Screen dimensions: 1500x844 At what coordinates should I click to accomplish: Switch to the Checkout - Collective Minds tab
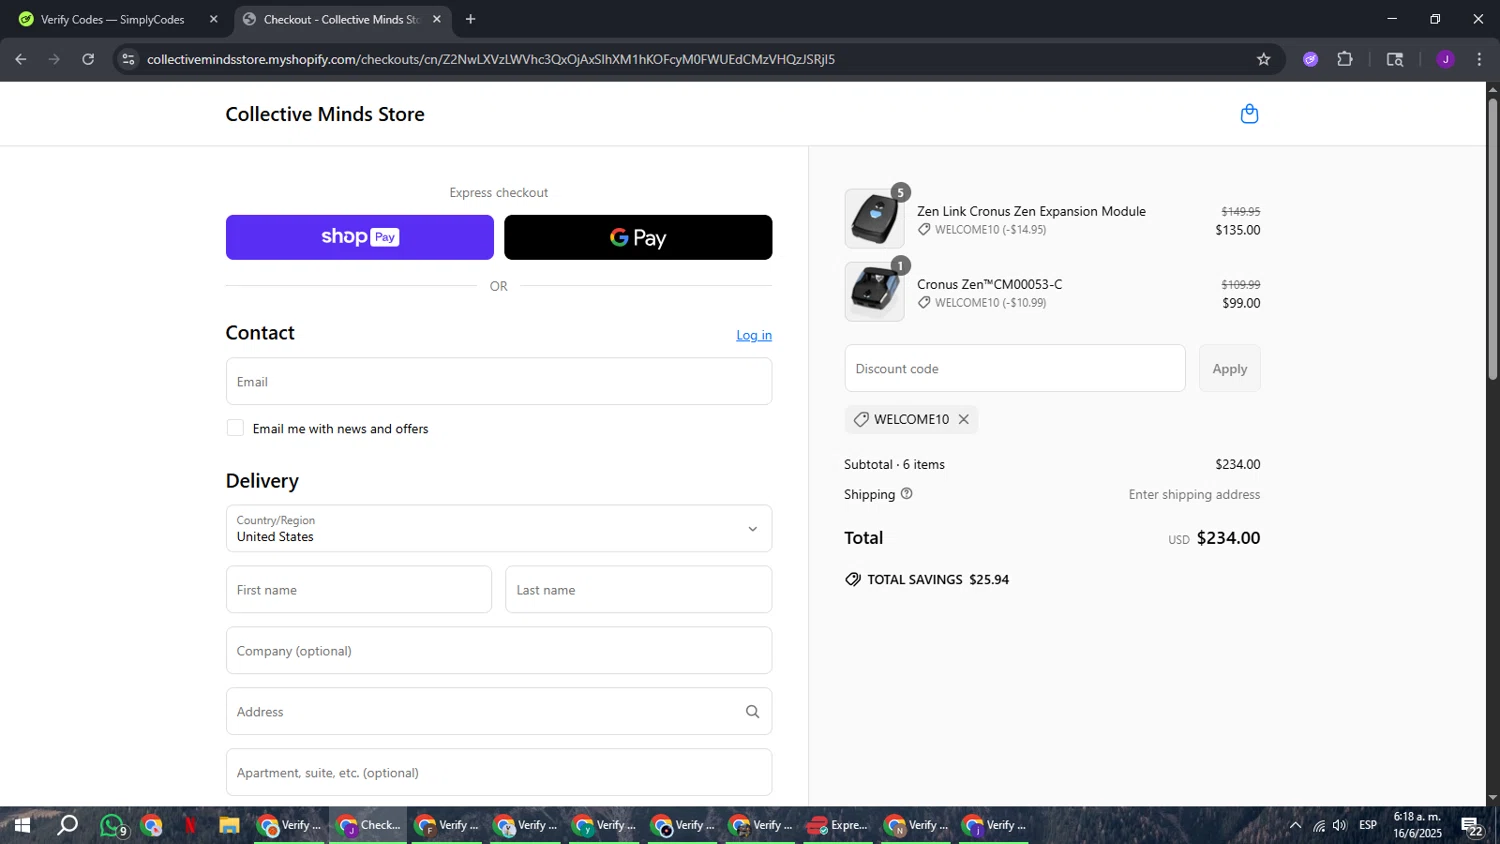342,19
